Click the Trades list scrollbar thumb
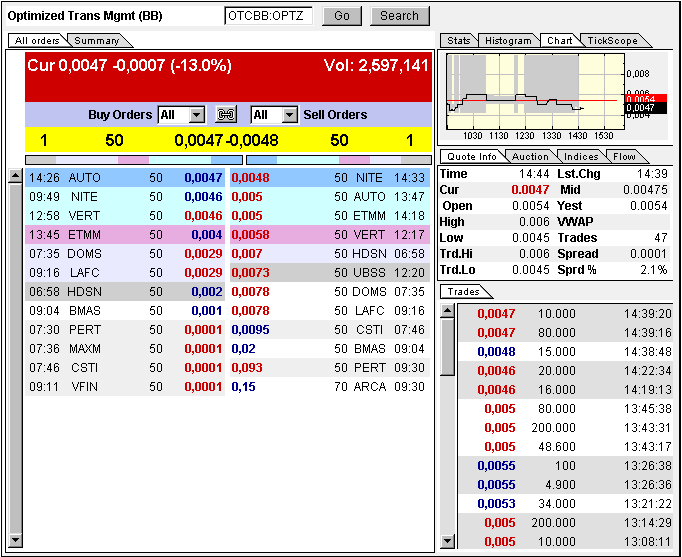The width and height of the screenshot is (682, 557). point(448,347)
